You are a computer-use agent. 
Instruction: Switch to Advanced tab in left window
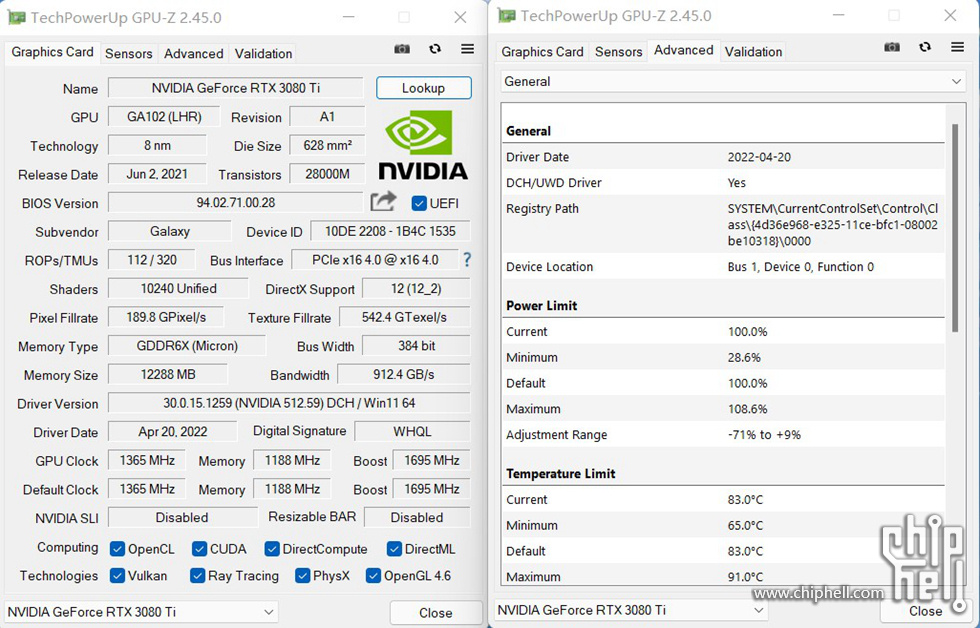click(194, 54)
